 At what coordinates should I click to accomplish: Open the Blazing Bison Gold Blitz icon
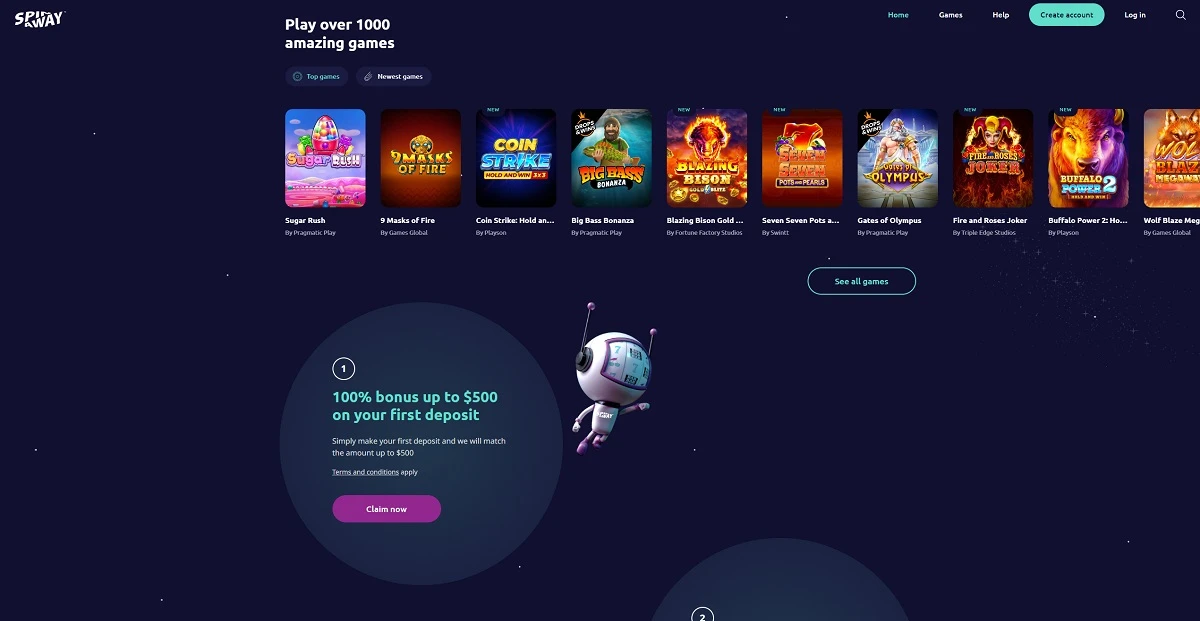[x=707, y=158]
